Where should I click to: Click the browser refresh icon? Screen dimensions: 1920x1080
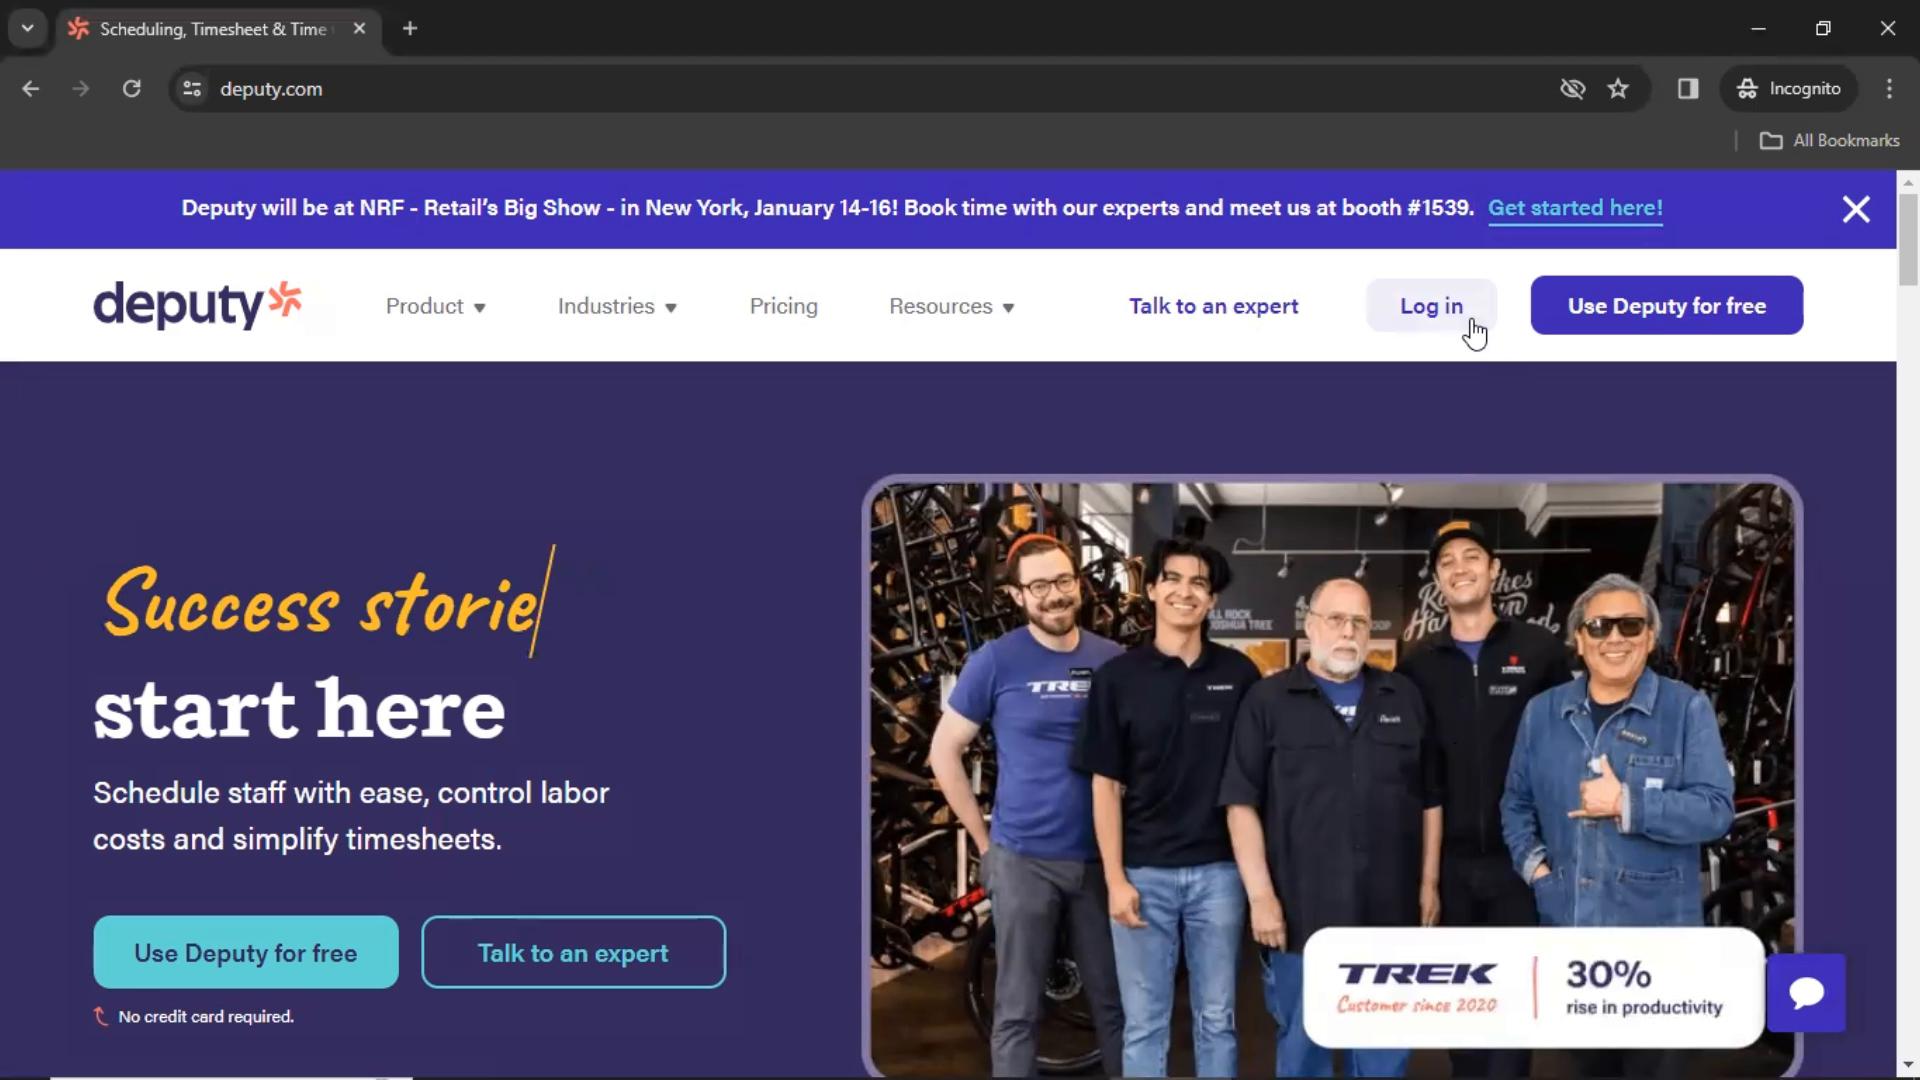tap(132, 88)
